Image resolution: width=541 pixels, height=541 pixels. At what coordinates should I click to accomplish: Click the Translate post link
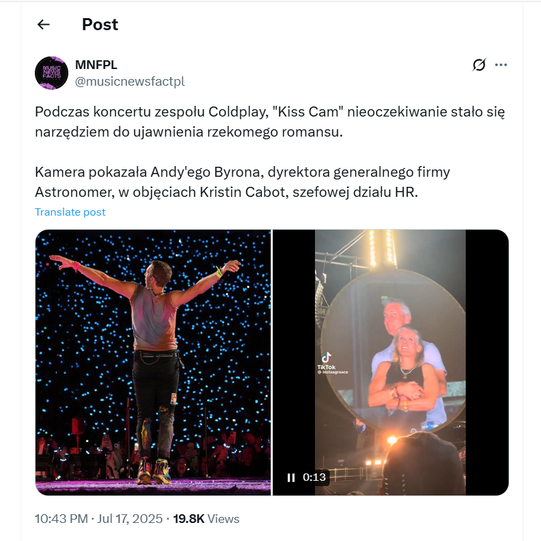point(70,212)
